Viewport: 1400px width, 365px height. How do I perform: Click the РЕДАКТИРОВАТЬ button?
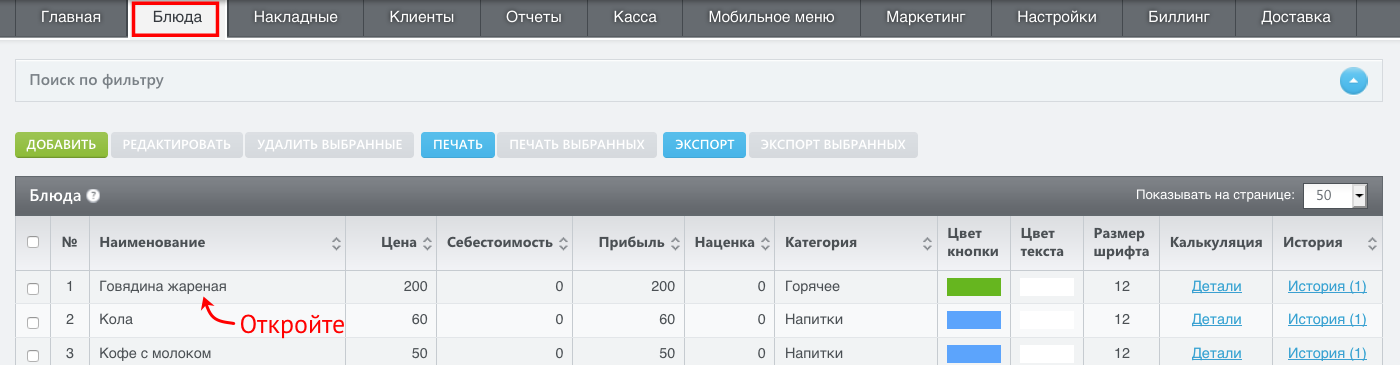tap(177, 145)
